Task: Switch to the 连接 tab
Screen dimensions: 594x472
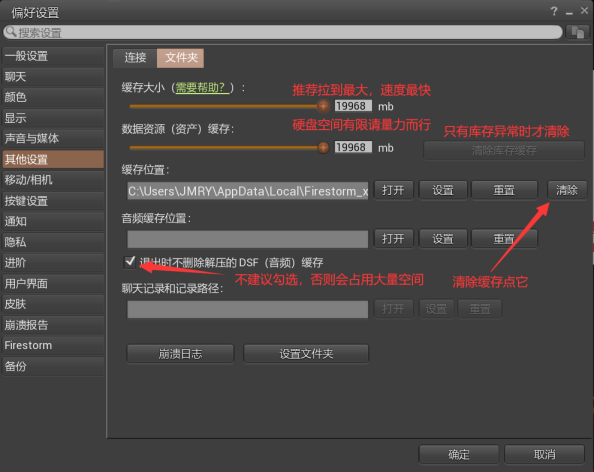Action: point(135,58)
